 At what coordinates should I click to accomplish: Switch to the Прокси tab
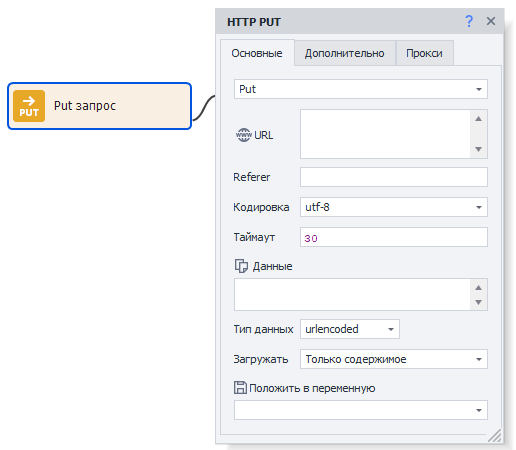424,53
